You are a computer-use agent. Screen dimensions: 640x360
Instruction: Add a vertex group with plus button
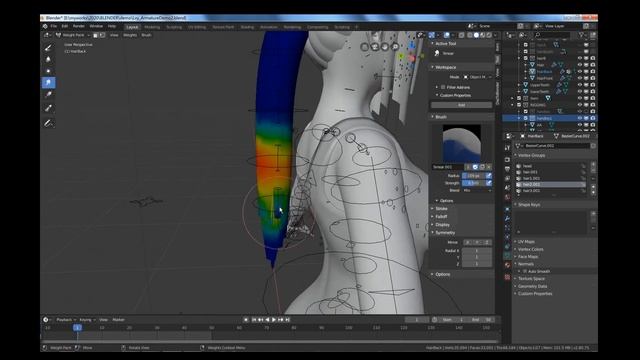point(593,164)
